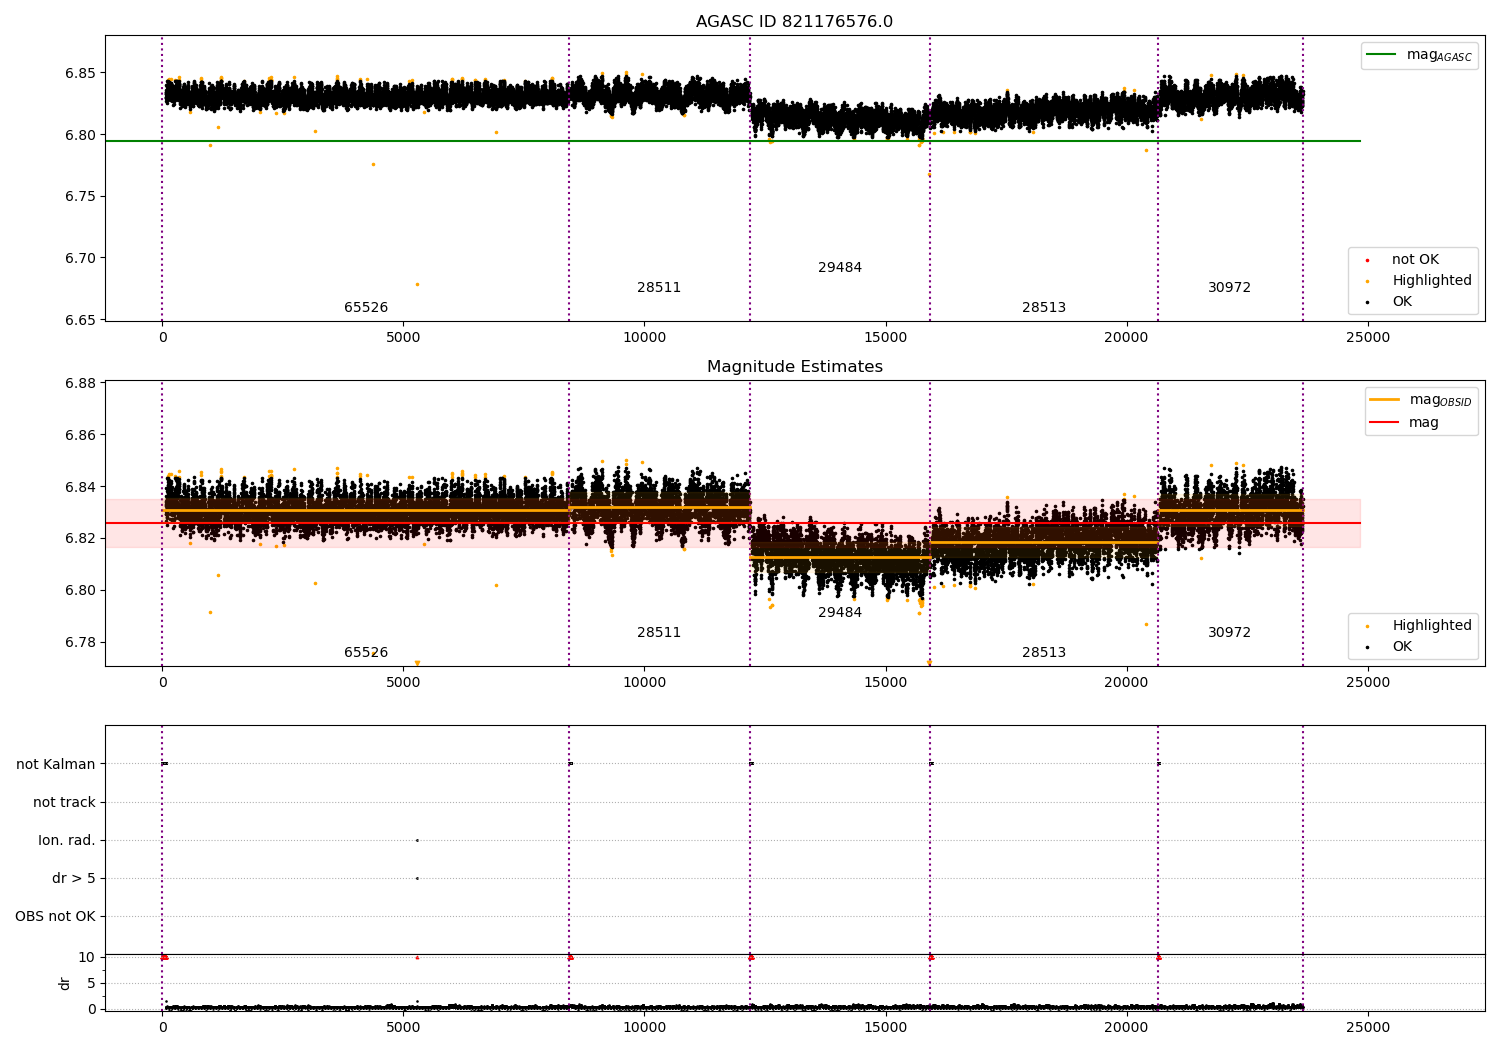Image resolution: width=1500 pixels, height=1050 pixels.
Task: Click the 15000 x-tick under the middle plot
Action: click(x=885, y=683)
